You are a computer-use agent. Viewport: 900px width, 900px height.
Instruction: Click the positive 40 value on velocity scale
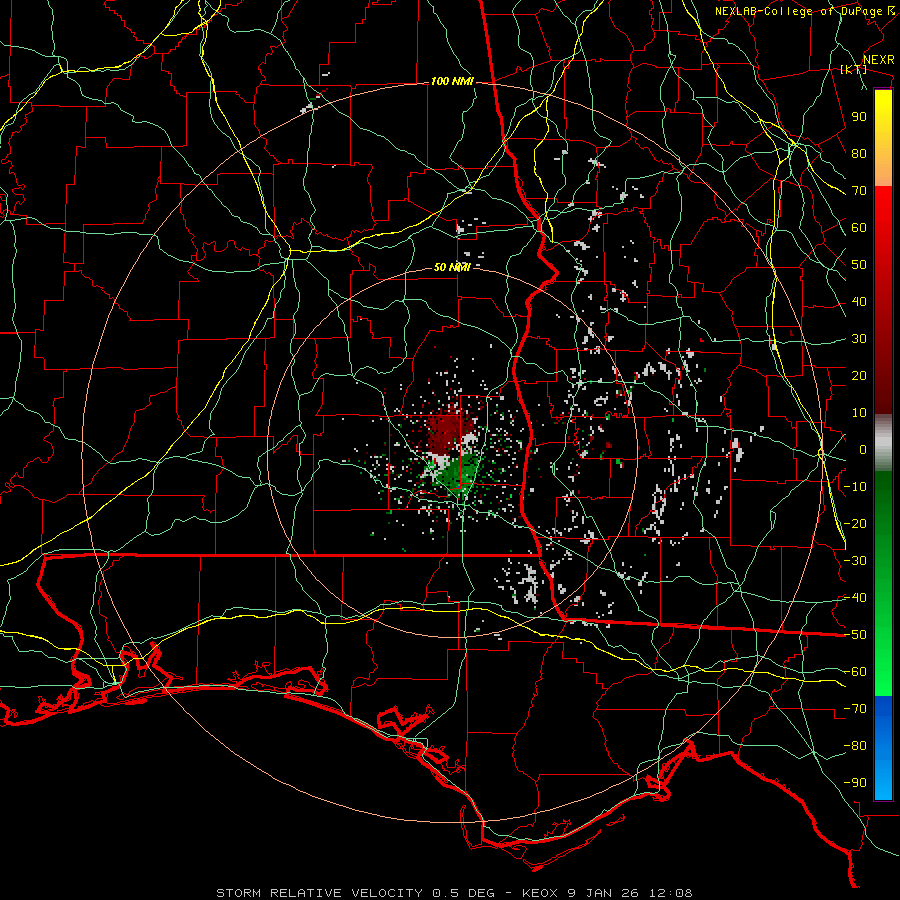coord(859,302)
